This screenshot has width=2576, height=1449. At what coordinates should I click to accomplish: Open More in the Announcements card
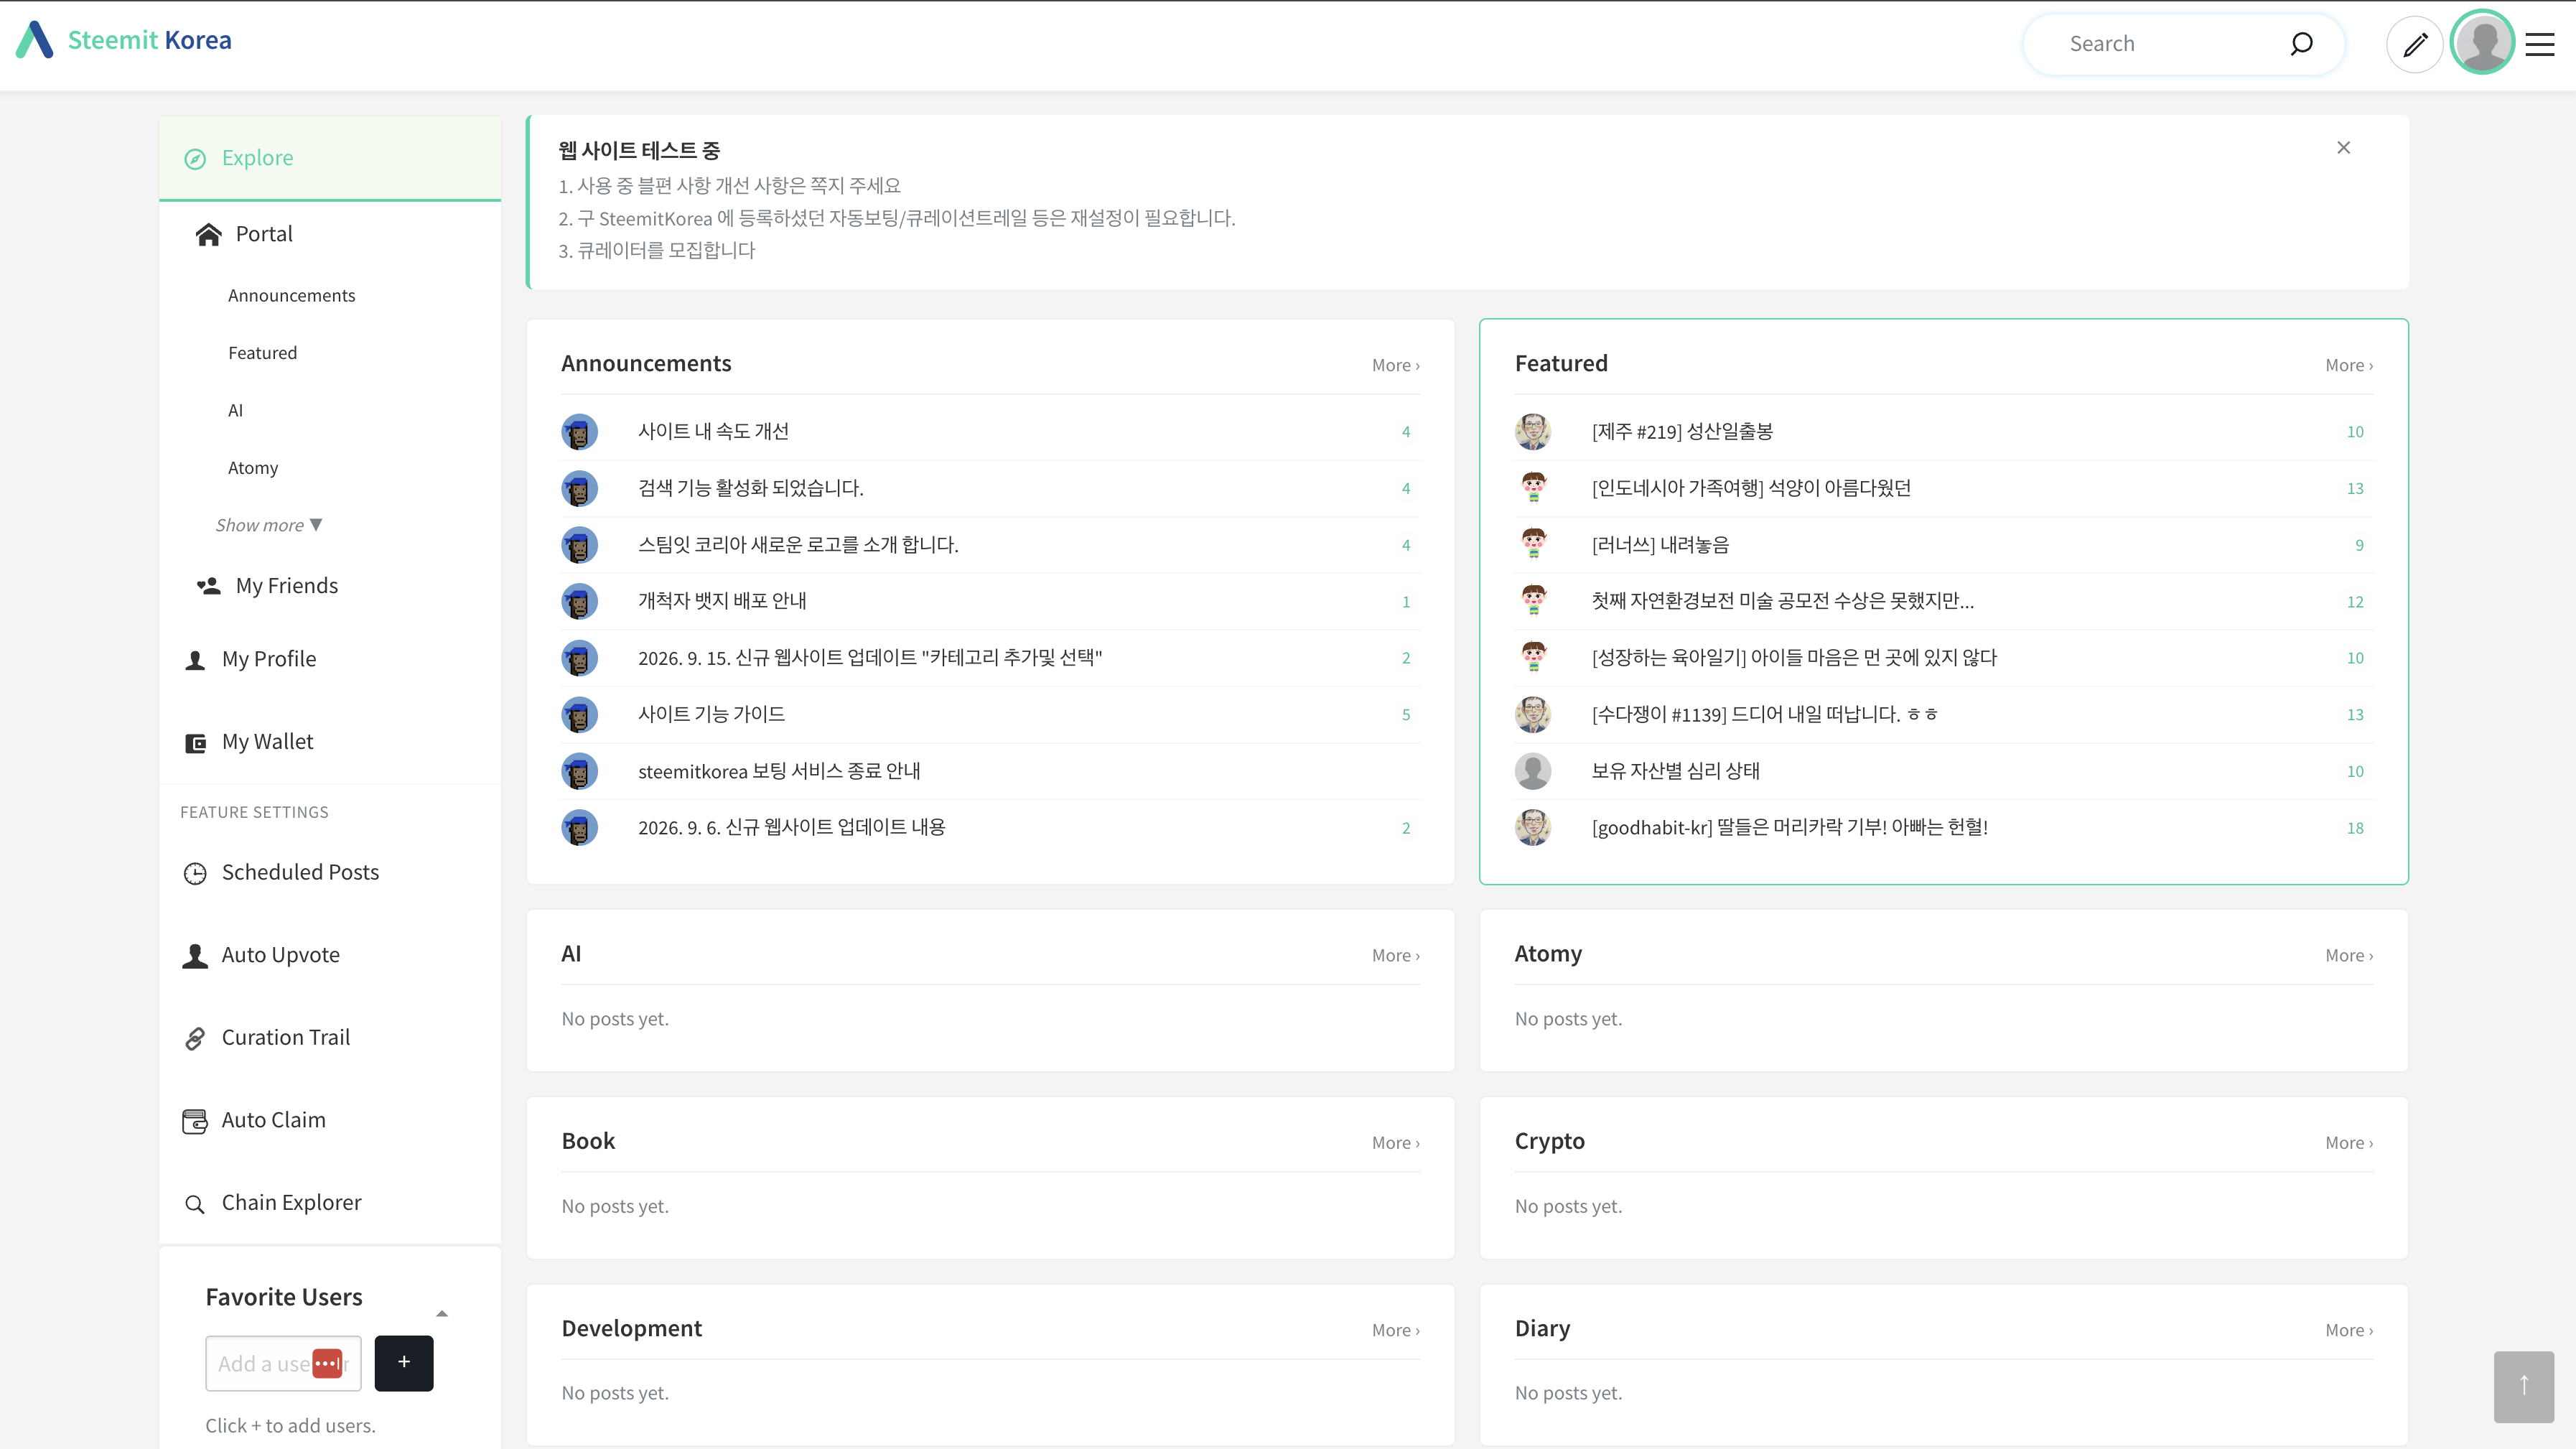[x=1395, y=365]
